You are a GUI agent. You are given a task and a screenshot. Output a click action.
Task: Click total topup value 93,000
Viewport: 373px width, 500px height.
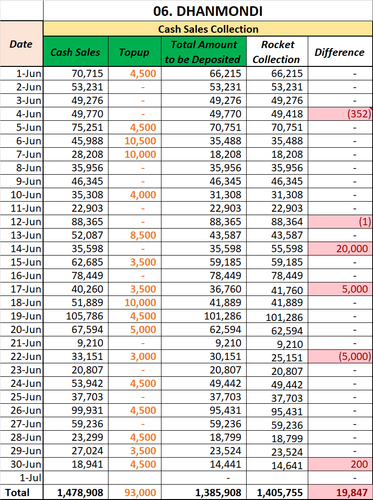[135, 492]
